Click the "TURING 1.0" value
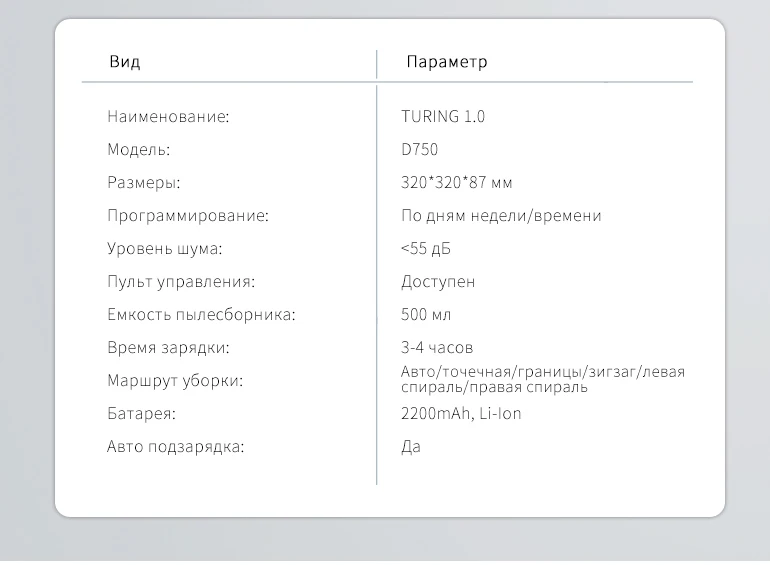 click(443, 116)
